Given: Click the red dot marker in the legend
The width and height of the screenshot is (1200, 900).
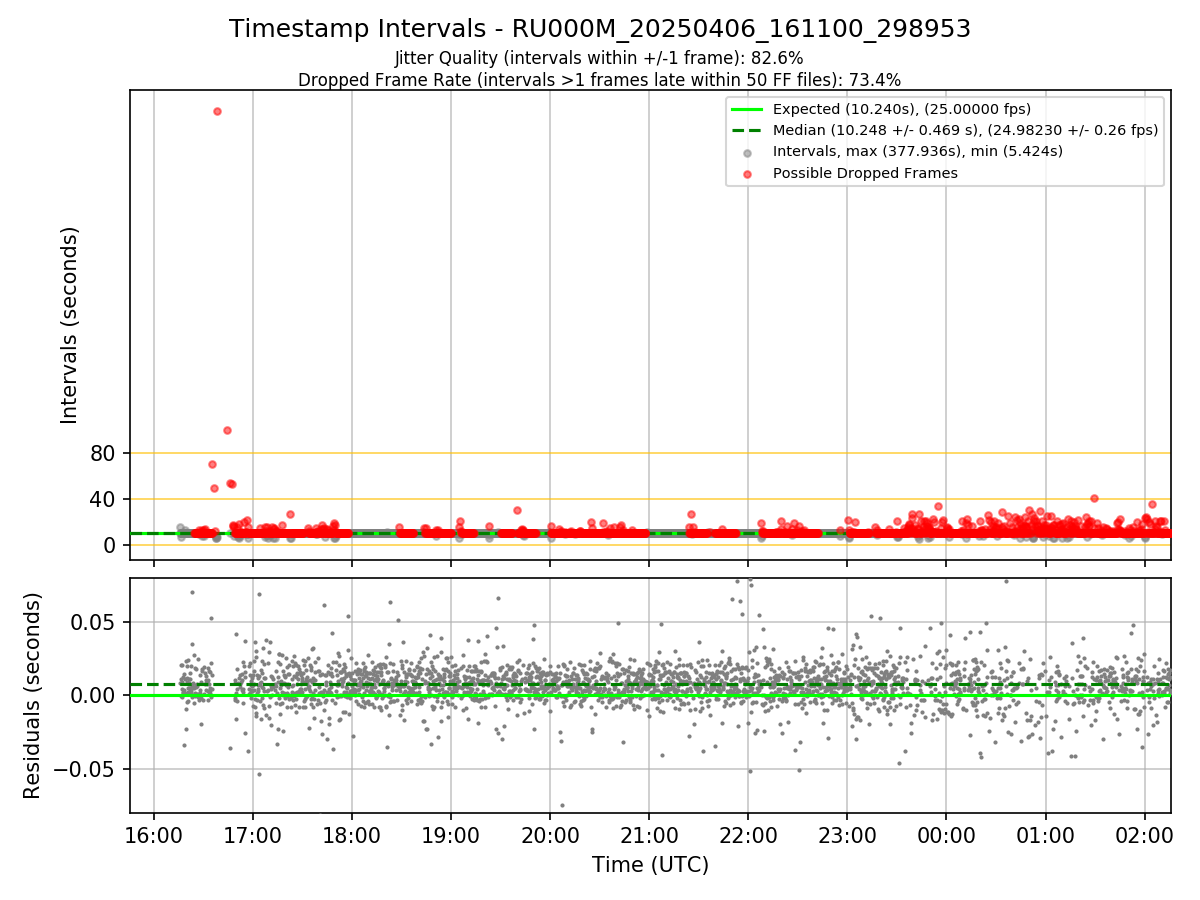Looking at the screenshot, I should click(747, 173).
